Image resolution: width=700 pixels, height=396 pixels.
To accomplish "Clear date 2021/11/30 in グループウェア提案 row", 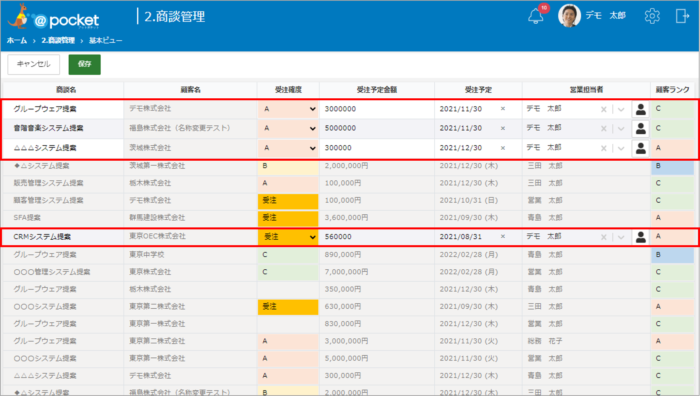I will [x=503, y=109].
